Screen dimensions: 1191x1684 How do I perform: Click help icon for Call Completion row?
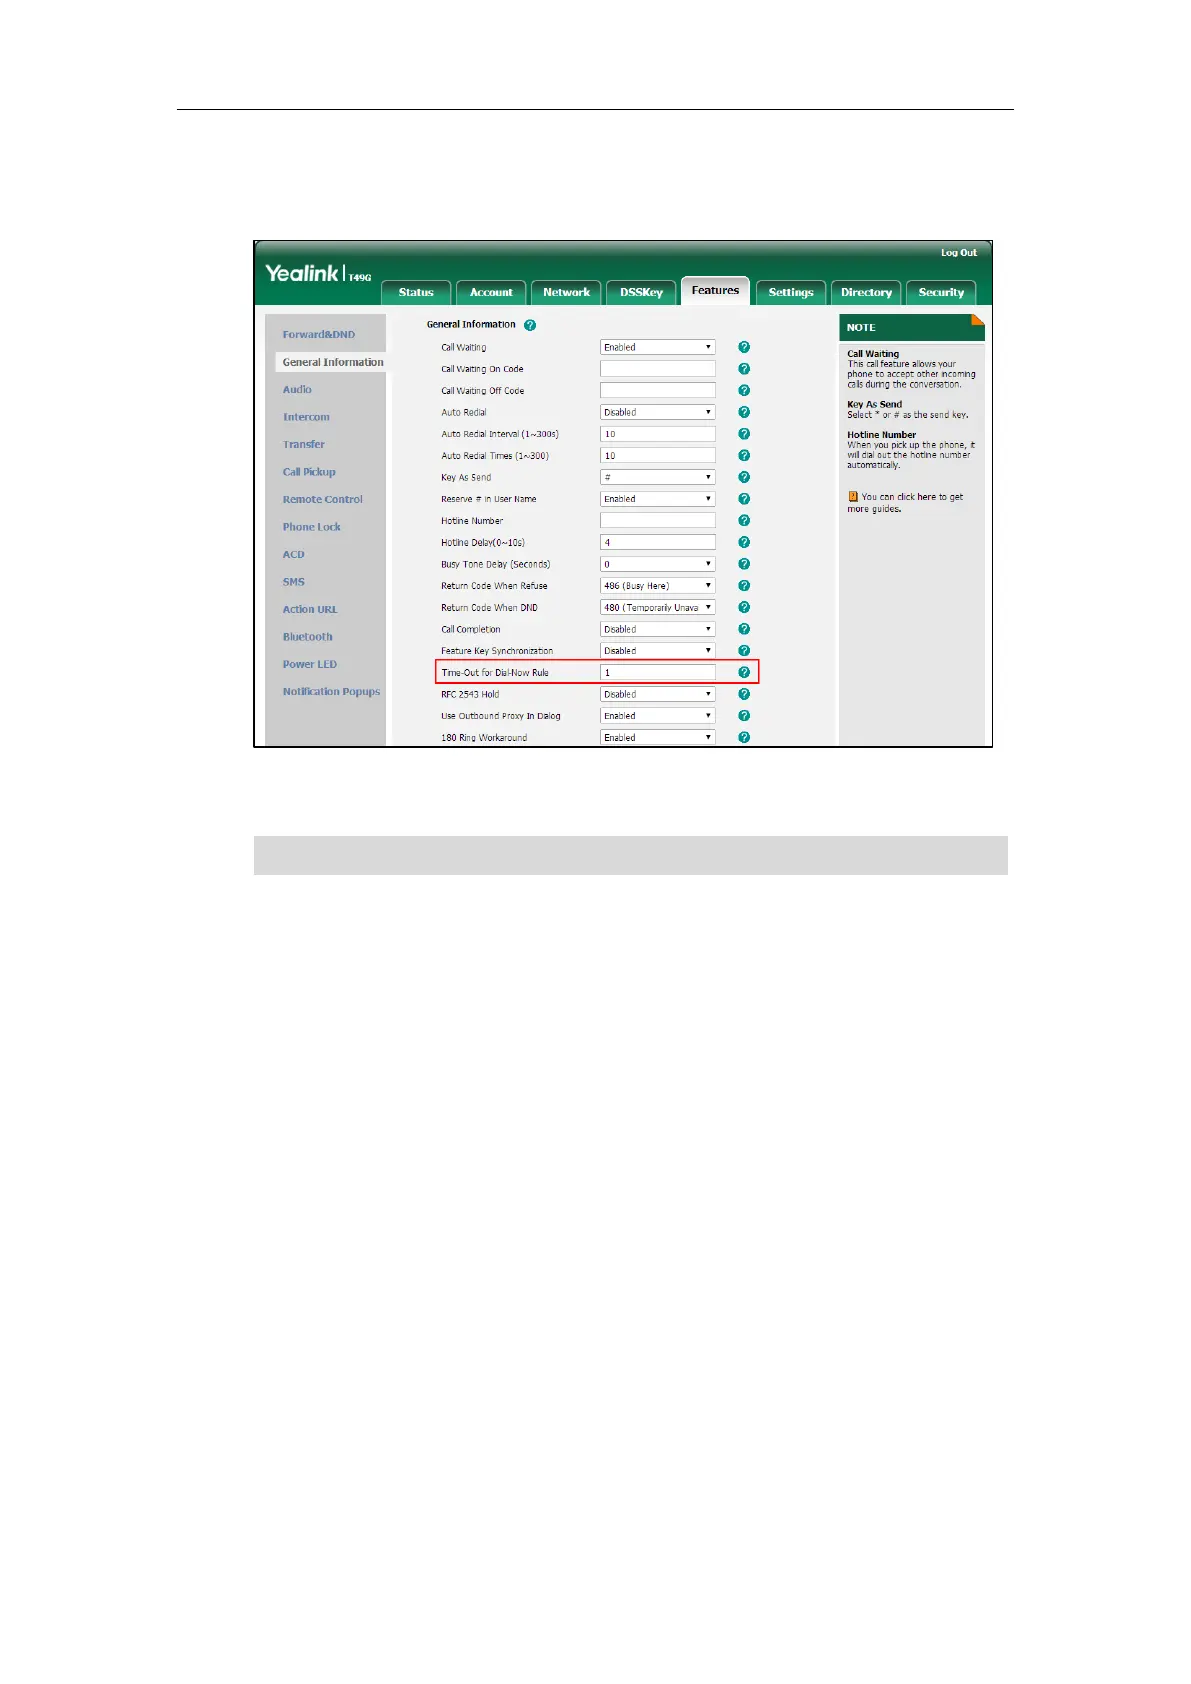(x=744, y=629)
